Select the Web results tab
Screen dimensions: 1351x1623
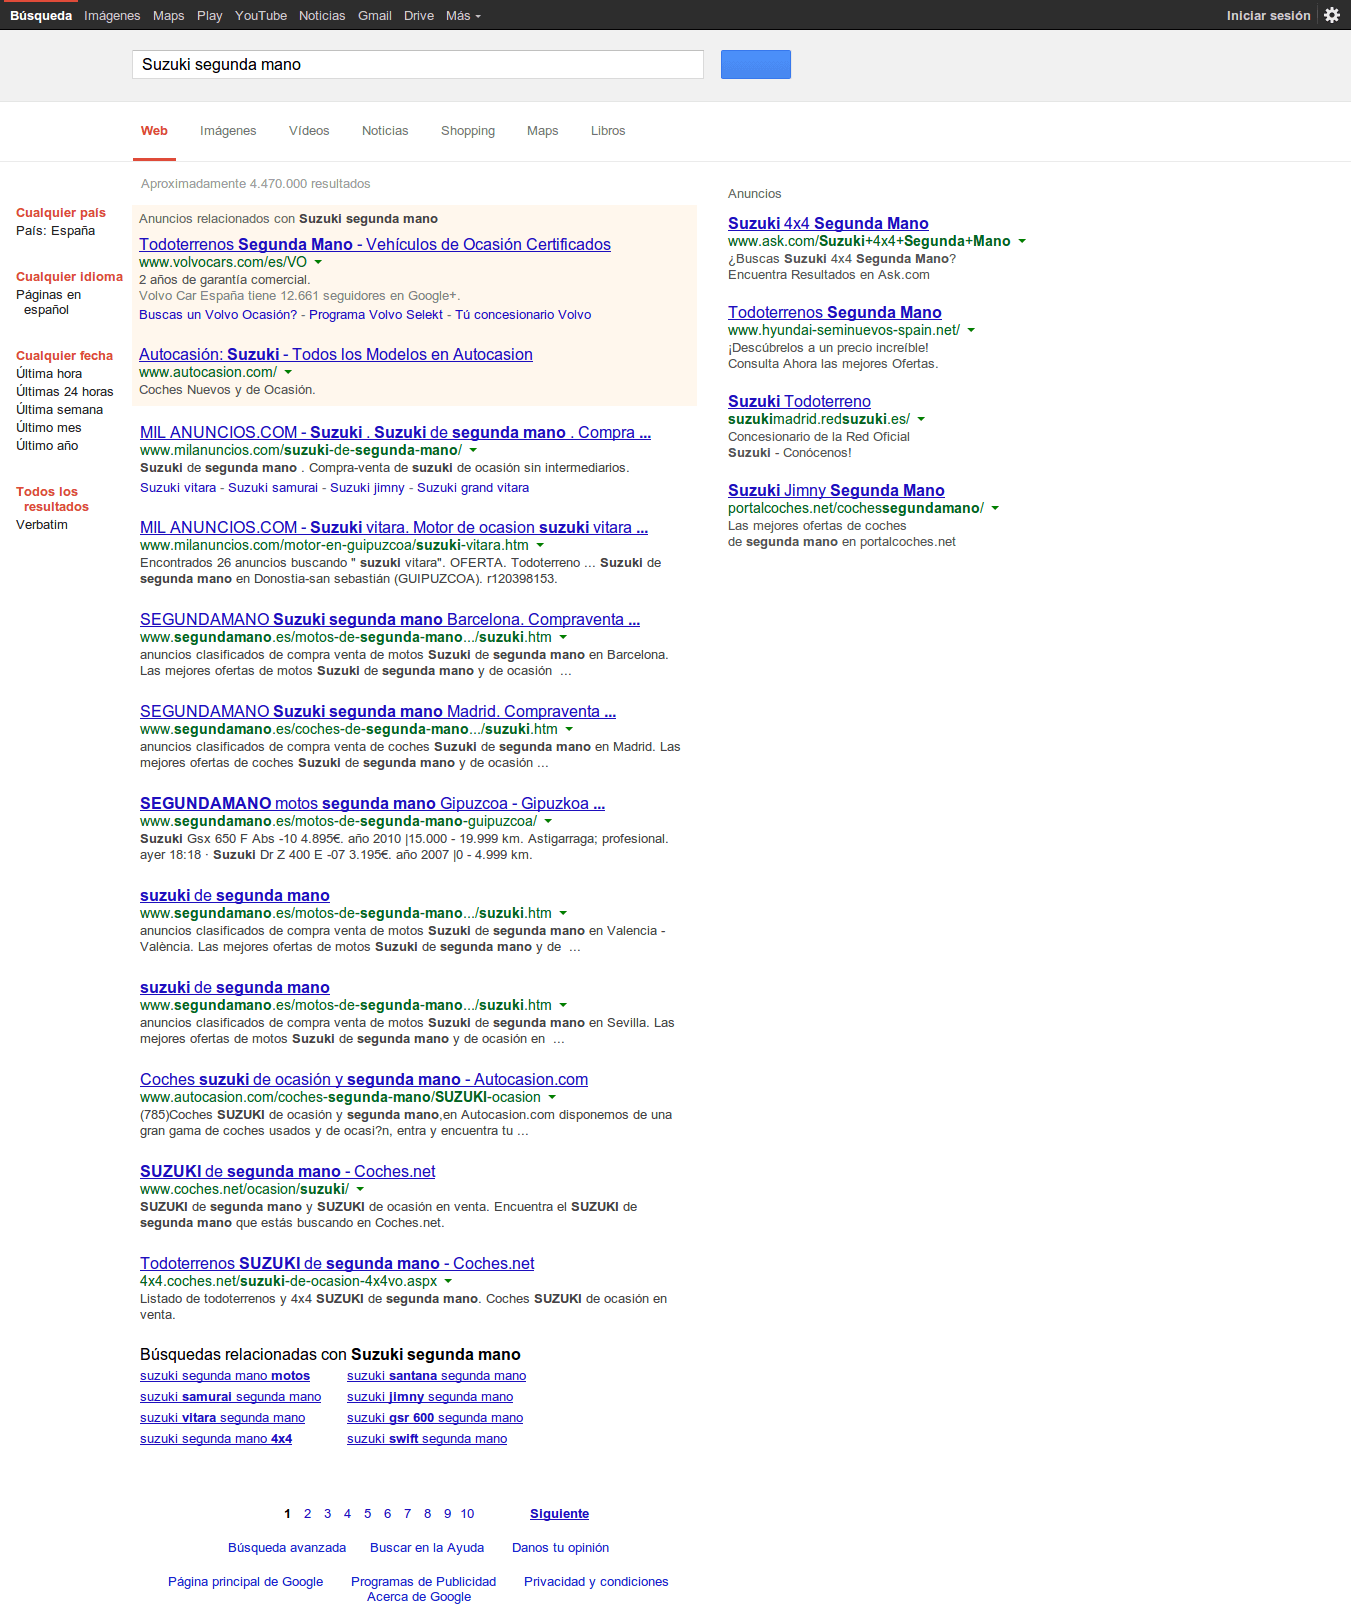tap(154, 131)
